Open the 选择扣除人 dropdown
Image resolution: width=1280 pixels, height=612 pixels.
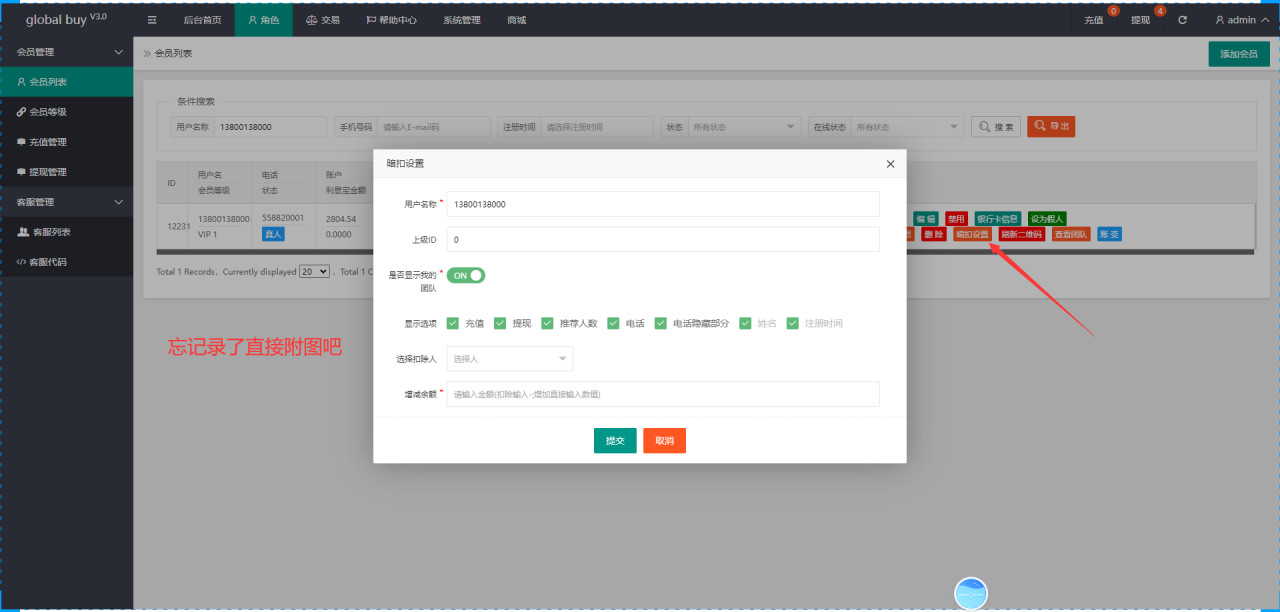click(x=510, y=359)
